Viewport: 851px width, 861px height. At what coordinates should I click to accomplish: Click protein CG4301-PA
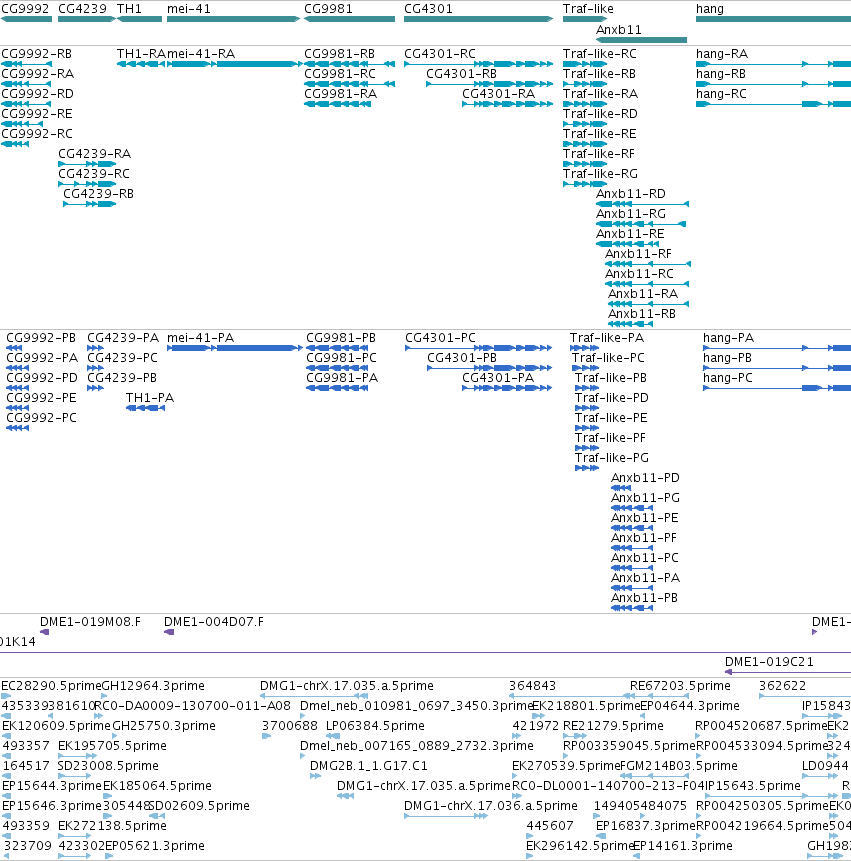[507, 388]
